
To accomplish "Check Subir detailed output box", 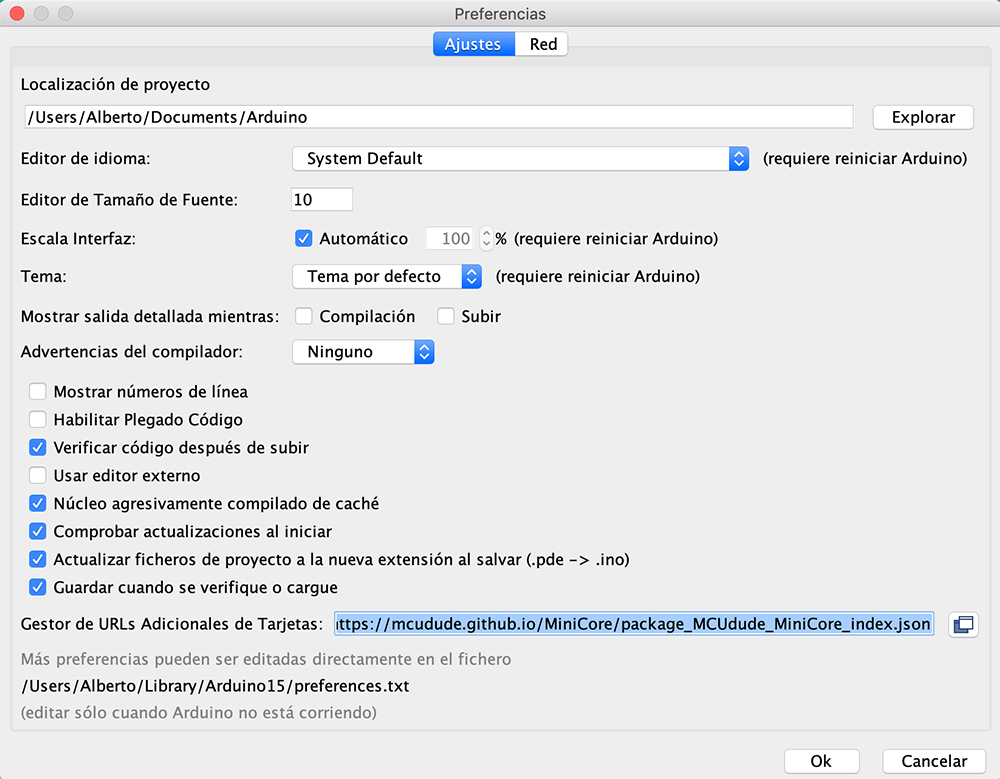I will [x=446, y=316].
